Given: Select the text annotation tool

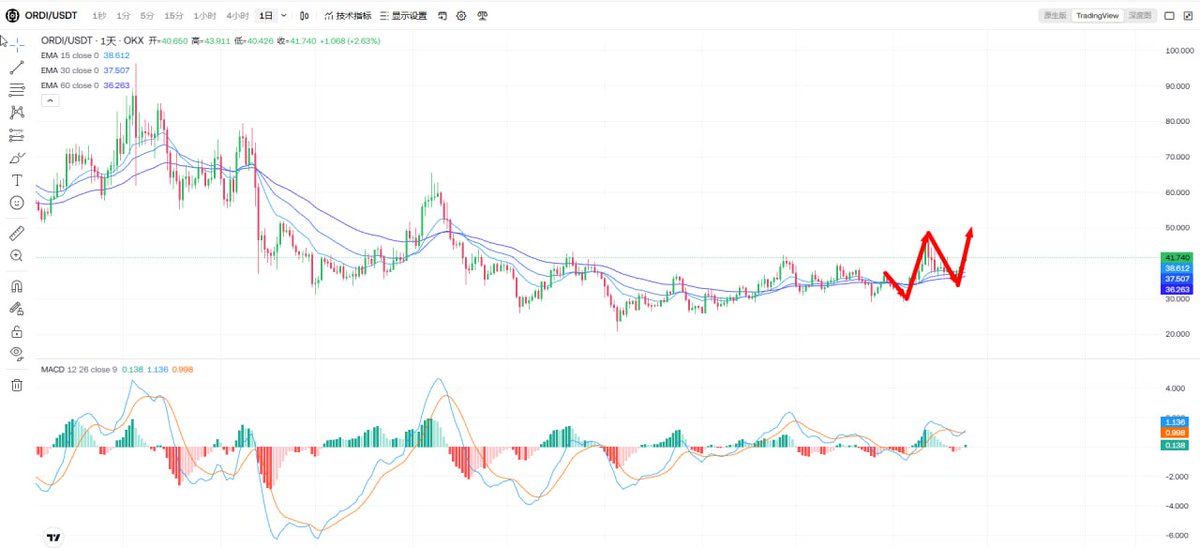Looking at the screenshot, I should (x=17, y=180).
